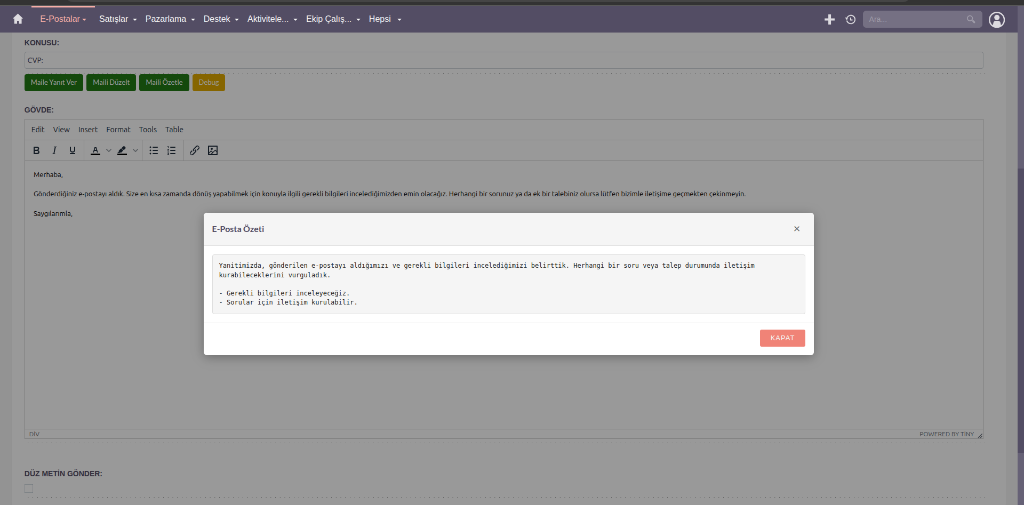Create a bullet list

pyautogui.click(x=154, y=150)
